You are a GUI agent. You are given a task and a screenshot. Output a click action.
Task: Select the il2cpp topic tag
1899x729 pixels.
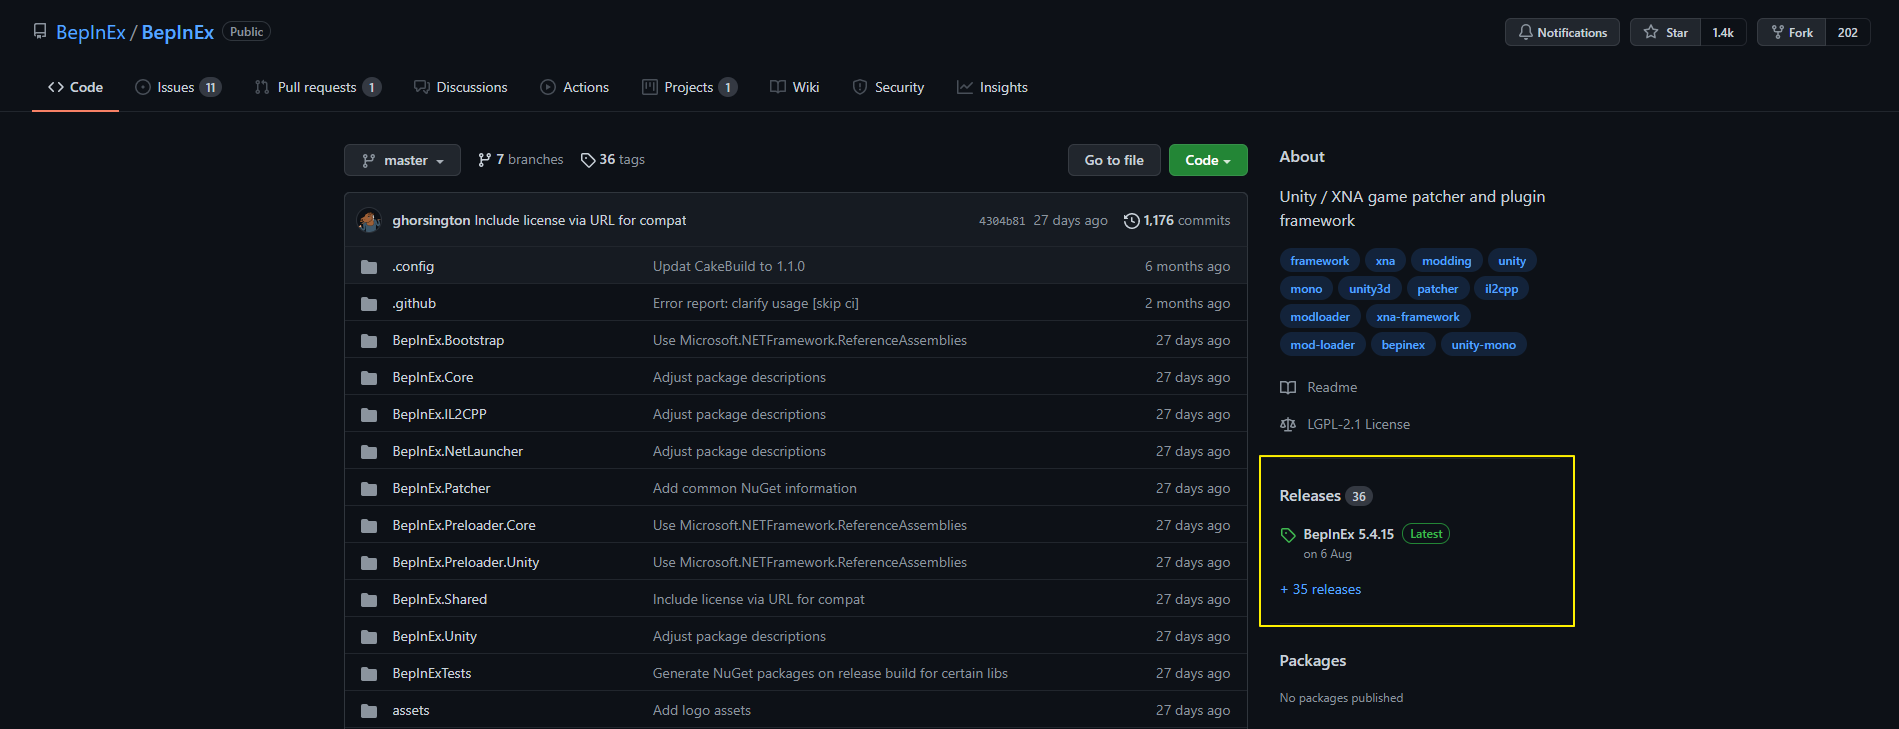click(x=1501, y=289)
